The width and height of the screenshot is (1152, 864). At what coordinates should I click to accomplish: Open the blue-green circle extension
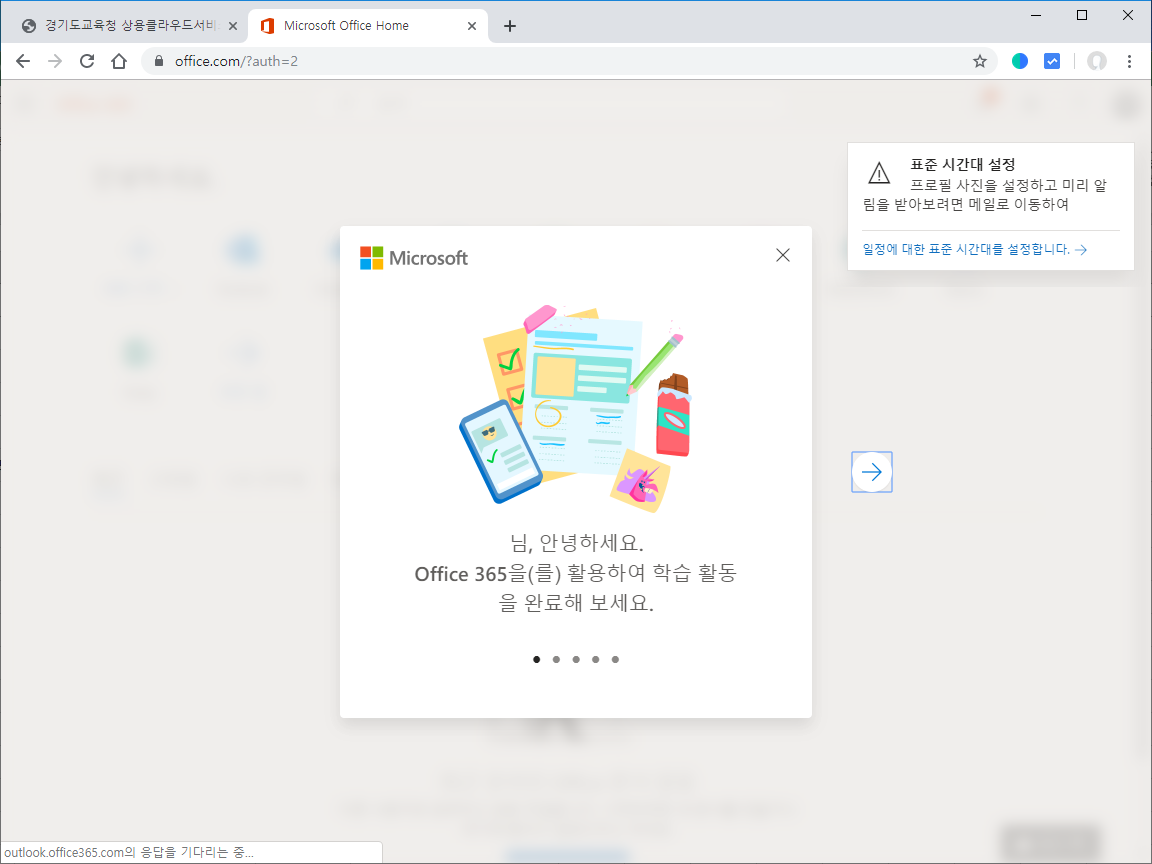click(x=1020, y=61)
